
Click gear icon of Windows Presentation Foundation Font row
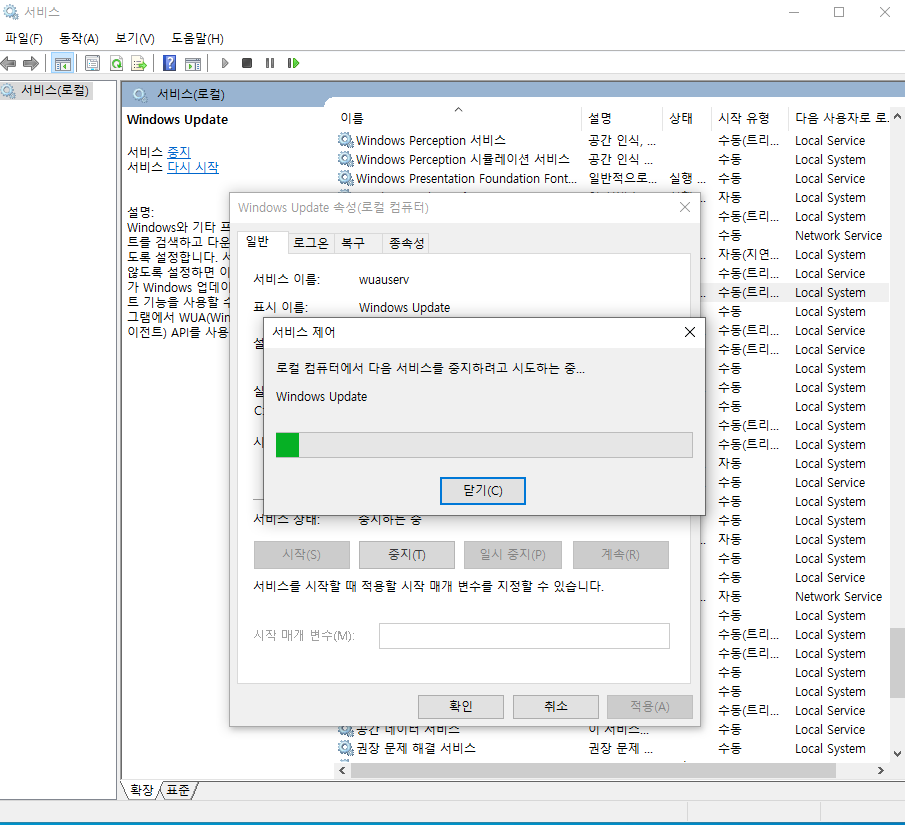tap(345, 178)
